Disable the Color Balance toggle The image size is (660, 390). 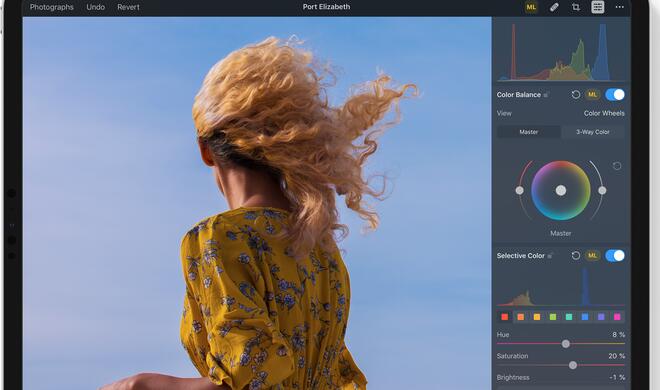[x=615, y=95]
